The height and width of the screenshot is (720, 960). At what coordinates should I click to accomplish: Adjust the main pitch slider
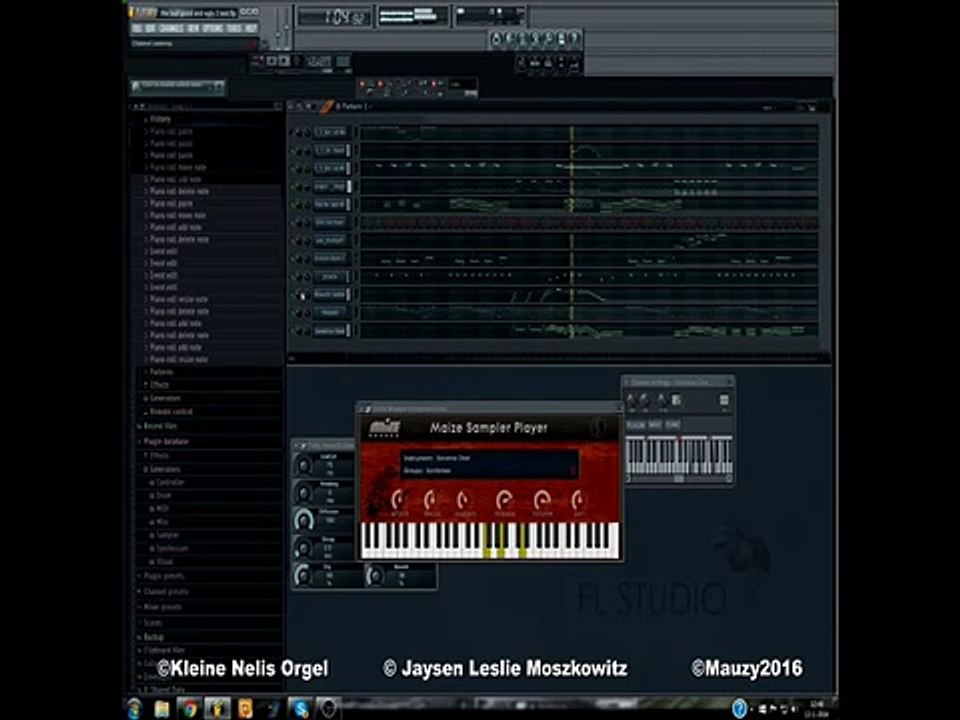pyautogui.click(x=287, y=28)
